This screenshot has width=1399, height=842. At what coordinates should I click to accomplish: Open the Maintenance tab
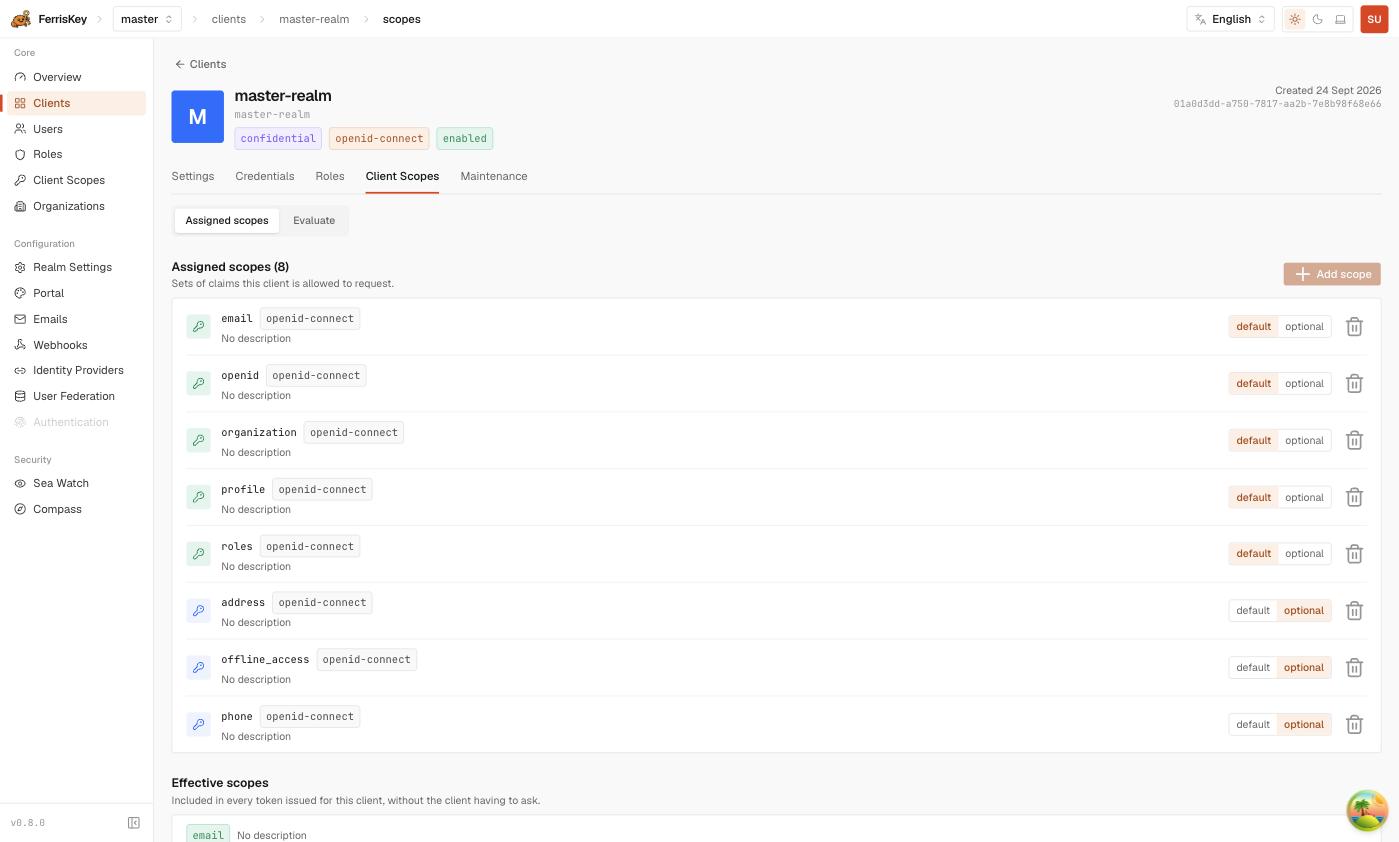click(x=494, y=176)
